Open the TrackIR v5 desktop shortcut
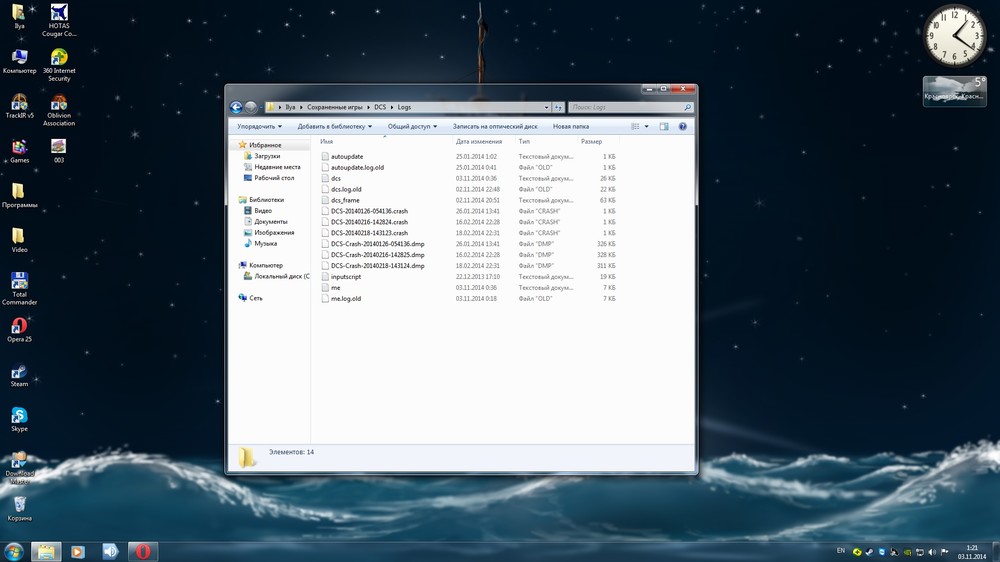 [19, 103]
